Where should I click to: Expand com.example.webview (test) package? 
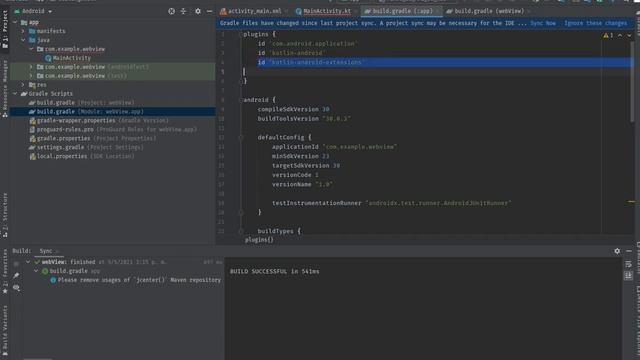pyautogui.click(x=31, y=76)
